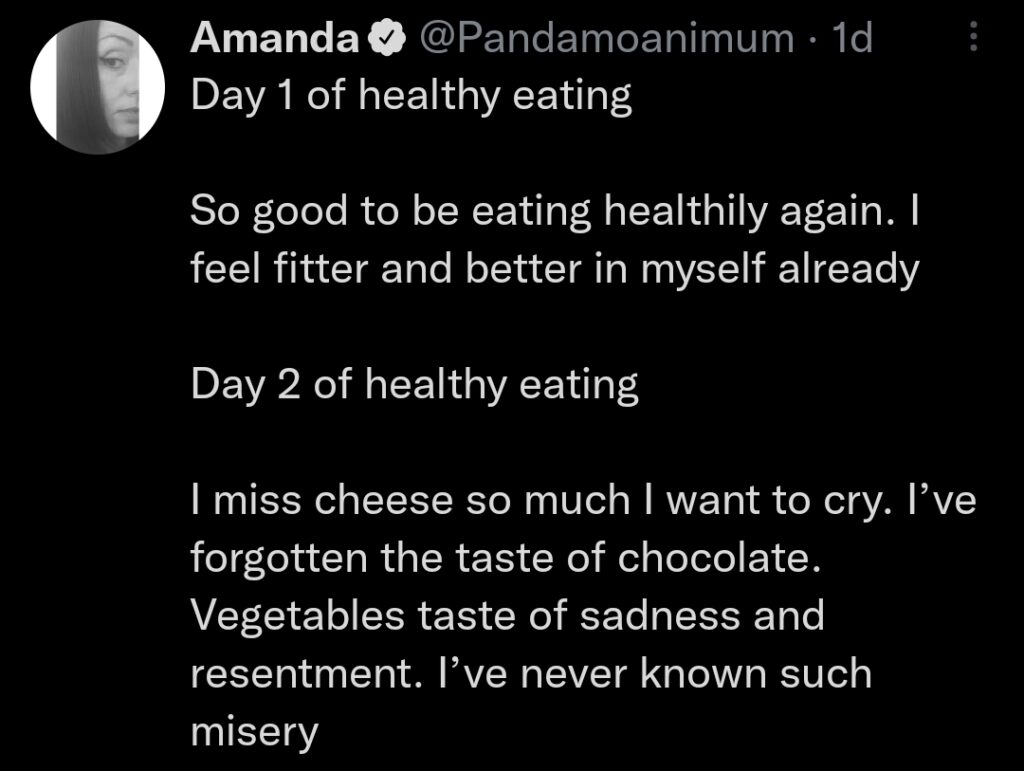1024x771 pixels.
Task: Click the line starting 'I miss cheese so much'
Action: [583, 501]
